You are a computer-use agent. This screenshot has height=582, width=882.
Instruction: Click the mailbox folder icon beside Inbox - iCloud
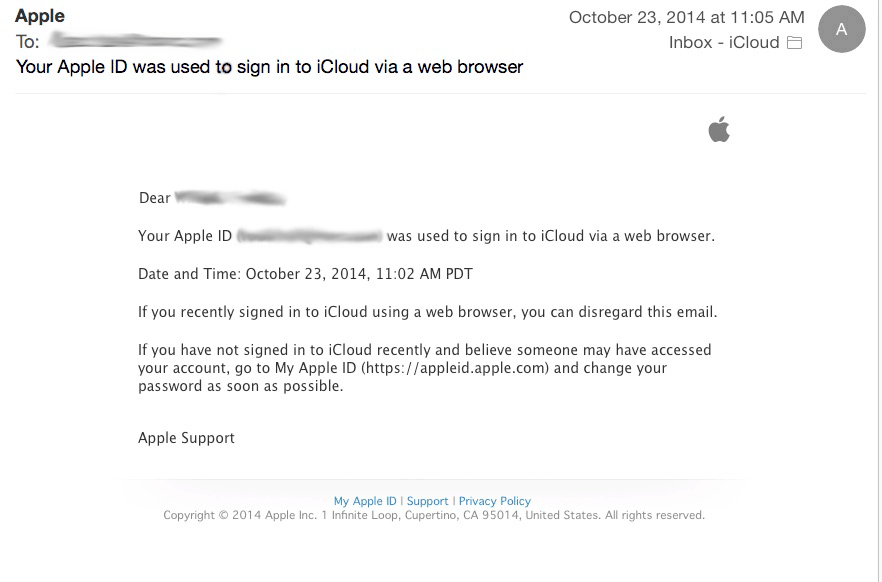pos(795,43)
